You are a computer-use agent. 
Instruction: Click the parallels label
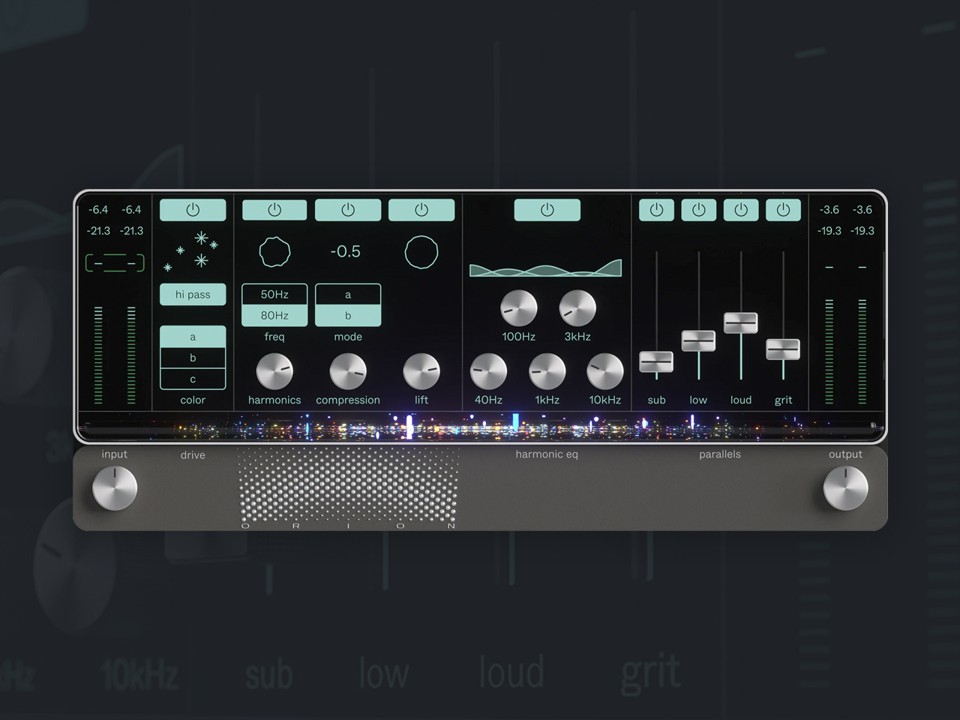coord(720,454)
